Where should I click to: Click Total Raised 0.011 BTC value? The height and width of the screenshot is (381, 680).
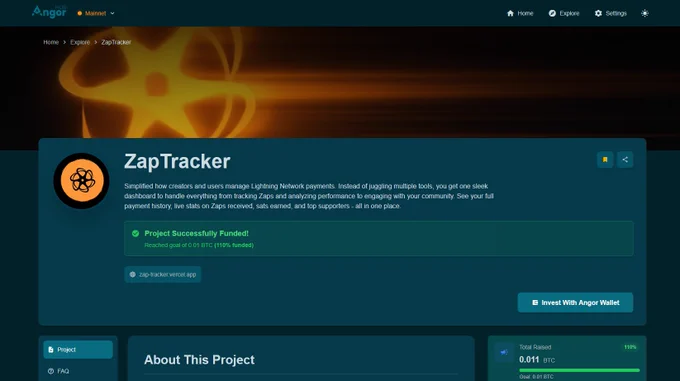tap(537, 360)
